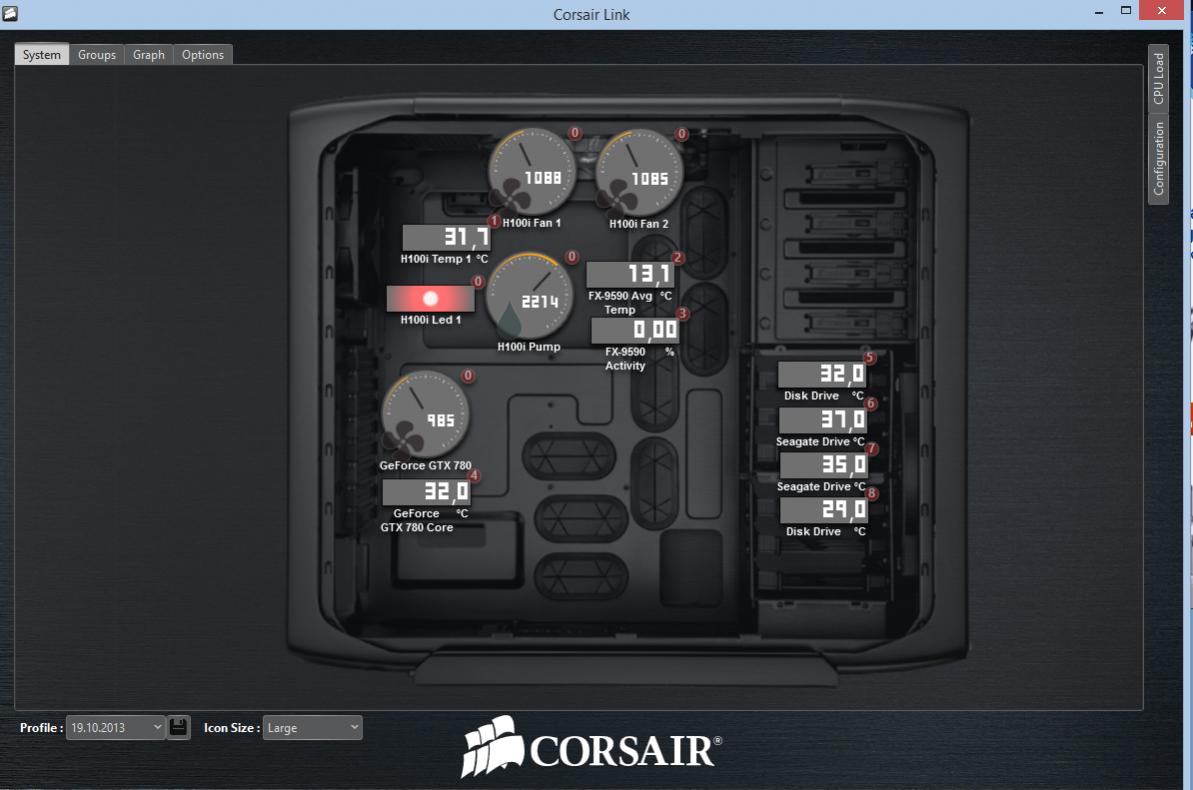Close the Corsair Link window
1193x790 pixels.
click(1162, 11)
